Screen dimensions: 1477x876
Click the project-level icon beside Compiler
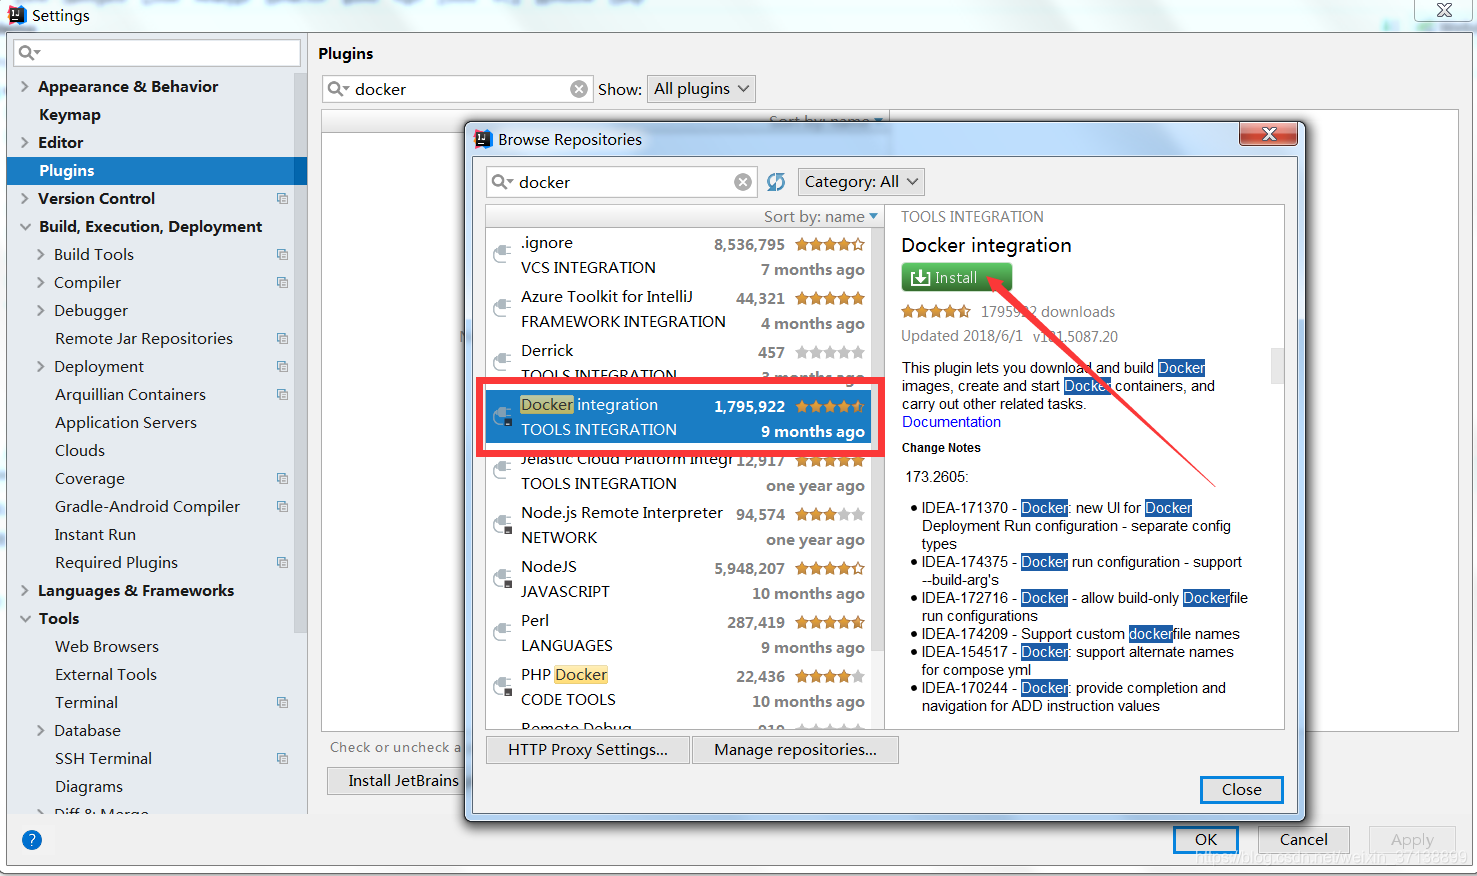282,282
